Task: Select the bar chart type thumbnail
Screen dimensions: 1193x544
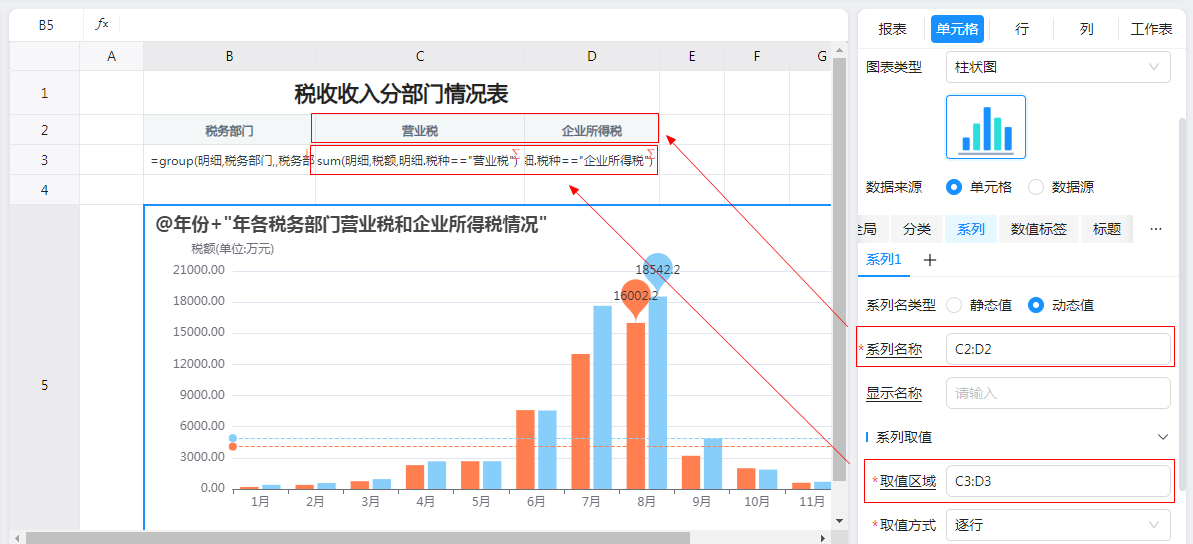Action: coord(985,127)
